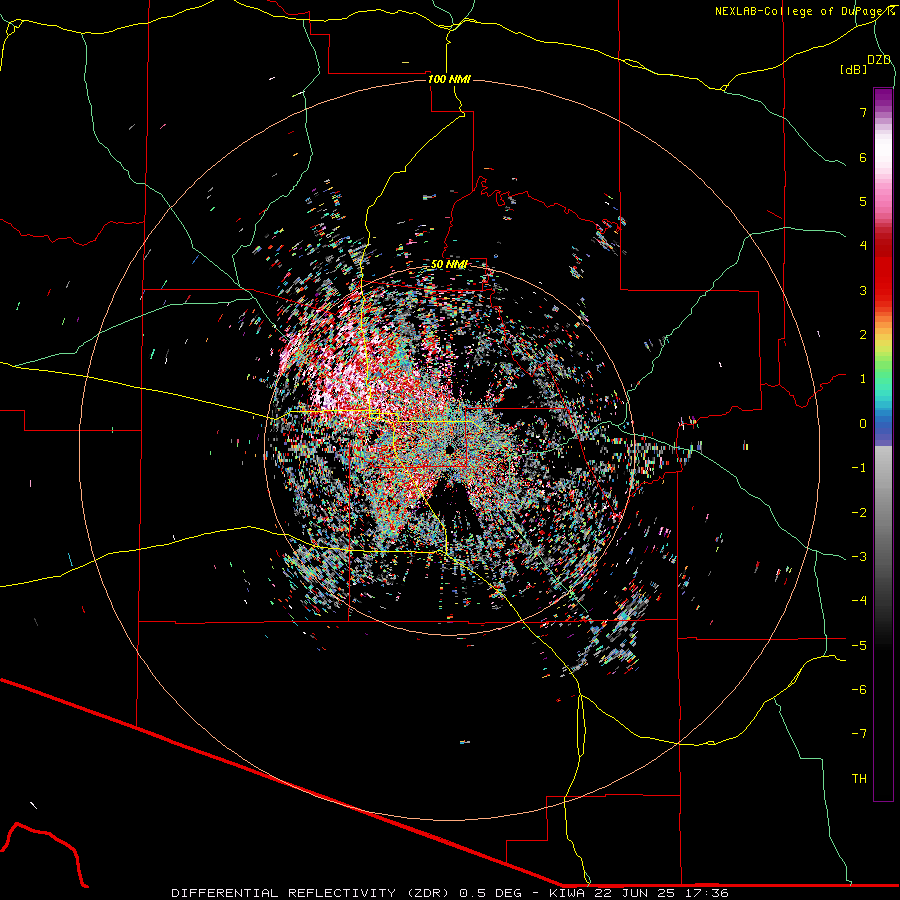
Task: Click the -7 dB scale value
Action: tap(859, 734)
